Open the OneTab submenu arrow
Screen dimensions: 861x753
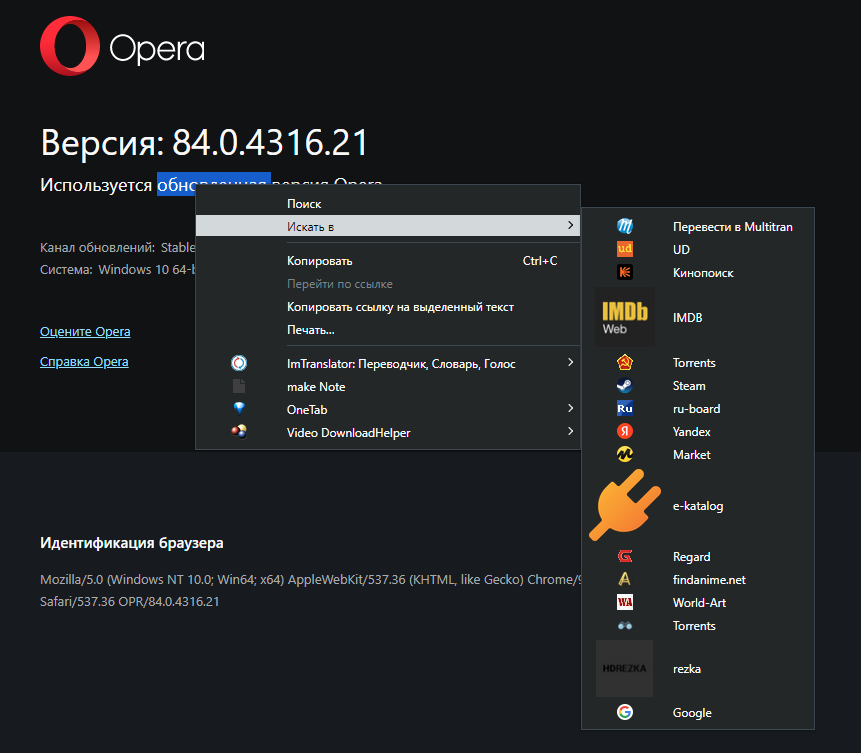coord(571,408)
